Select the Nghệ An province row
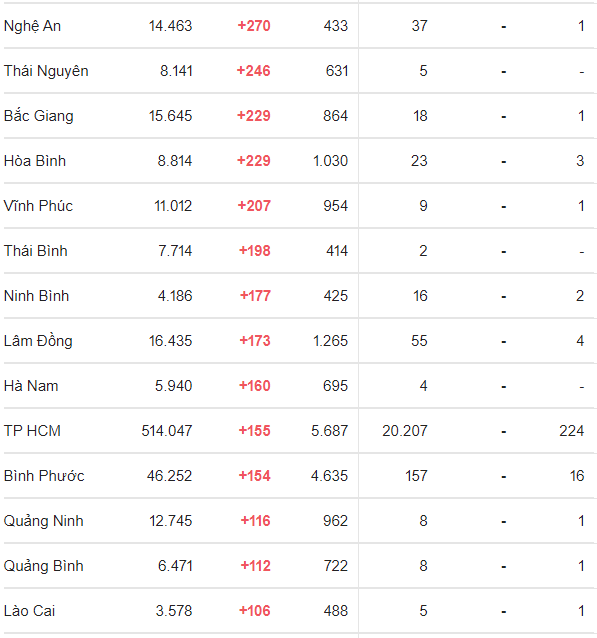 pos(298,26)
